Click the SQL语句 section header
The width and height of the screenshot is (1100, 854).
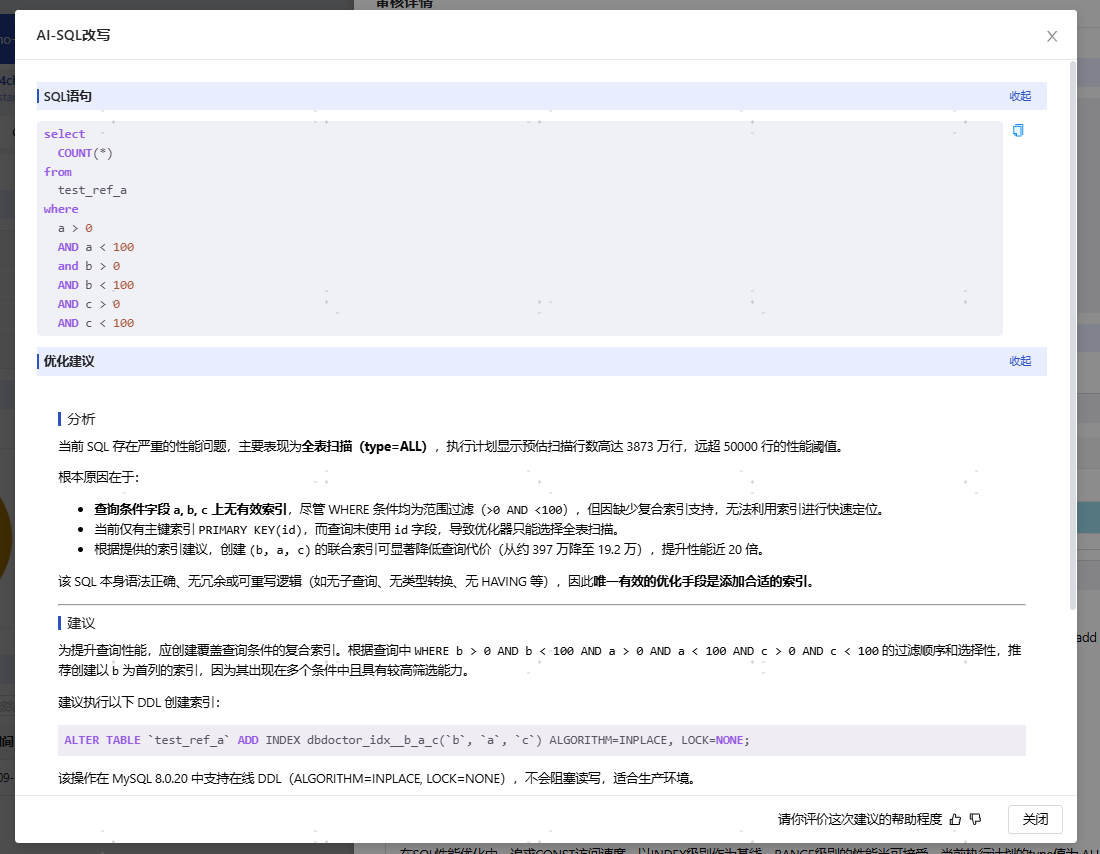tap(68, 96)
